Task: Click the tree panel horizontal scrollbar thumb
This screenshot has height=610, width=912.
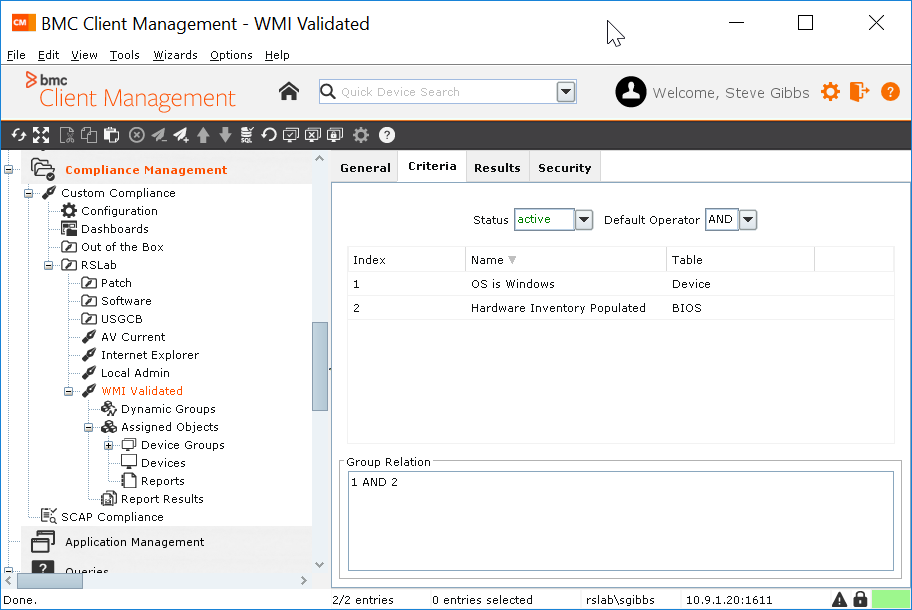Action: [x=50, y=580]
